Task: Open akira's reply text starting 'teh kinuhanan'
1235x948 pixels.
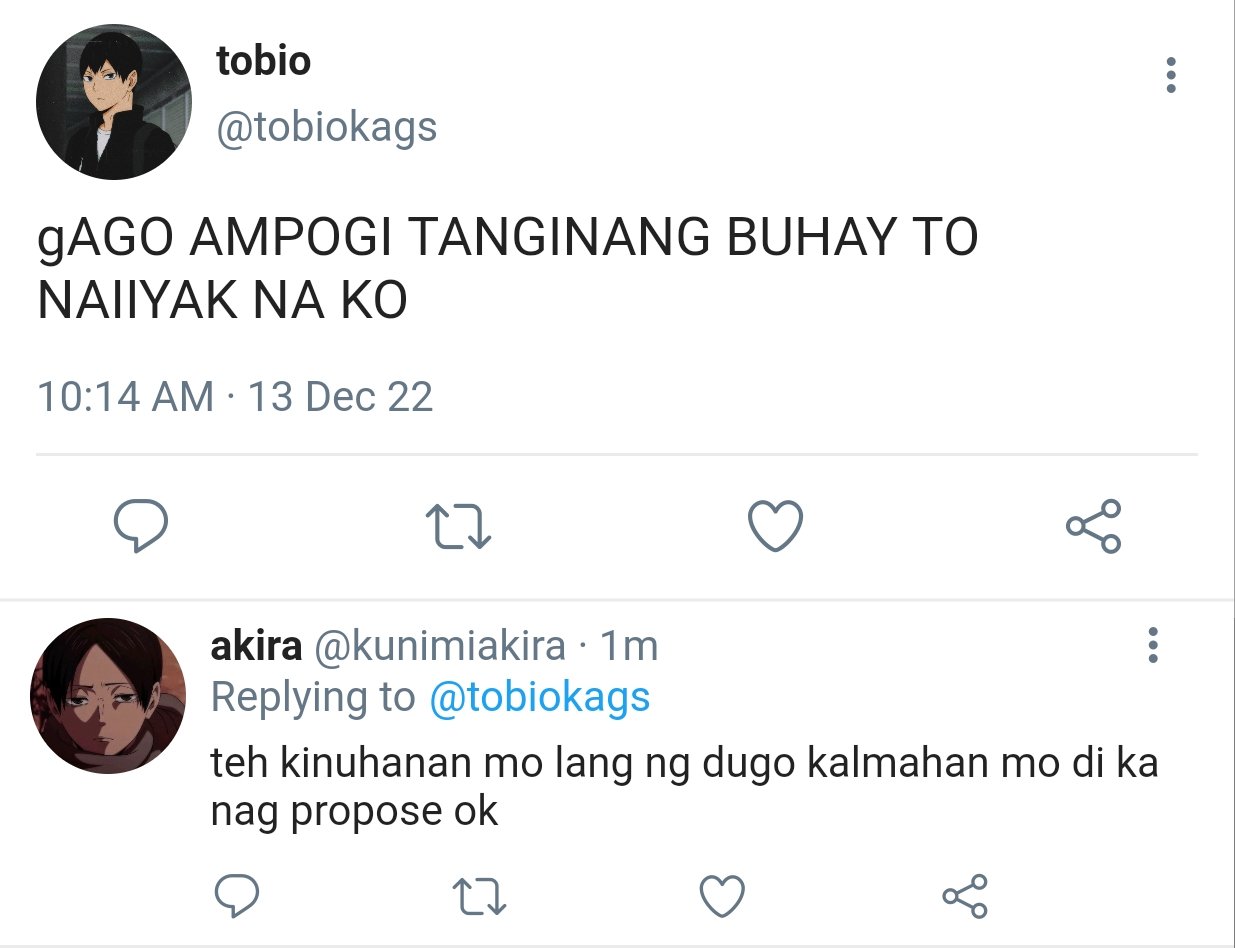Action: (684, 787)
